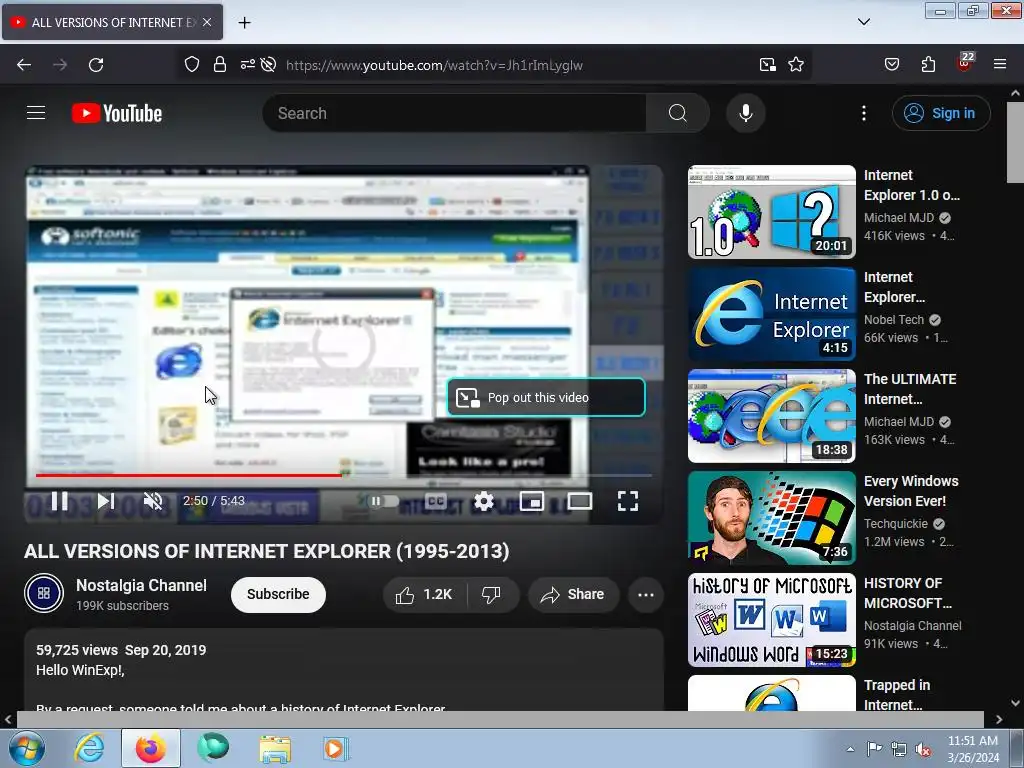
Task: Open the green taskbar application icon
Action: 213,748
